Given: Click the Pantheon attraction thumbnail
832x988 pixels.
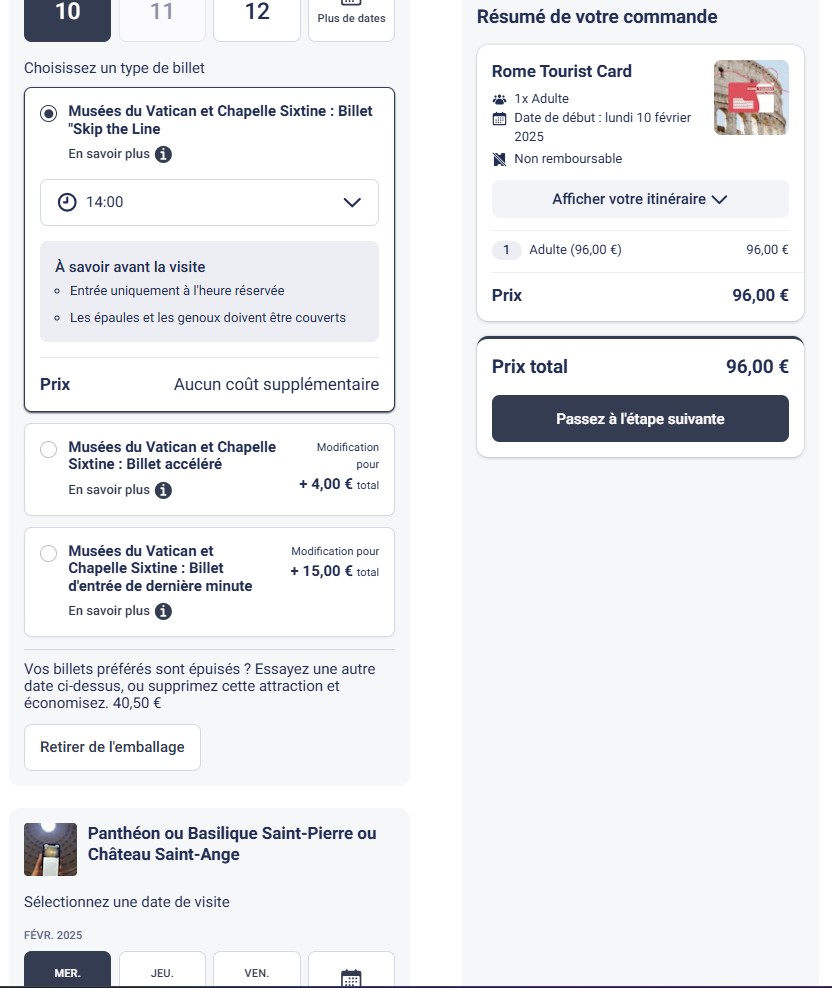Looking at the screenshot, I should point(50,849).
